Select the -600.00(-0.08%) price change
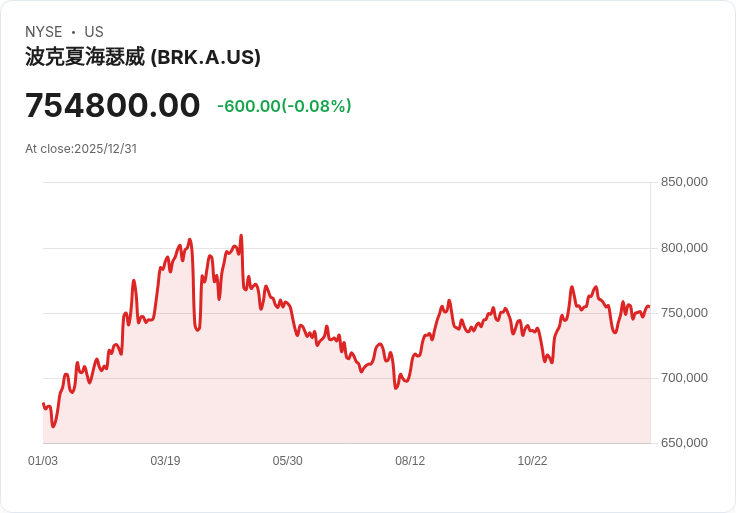The image size is (736, 513). [284, 106]
